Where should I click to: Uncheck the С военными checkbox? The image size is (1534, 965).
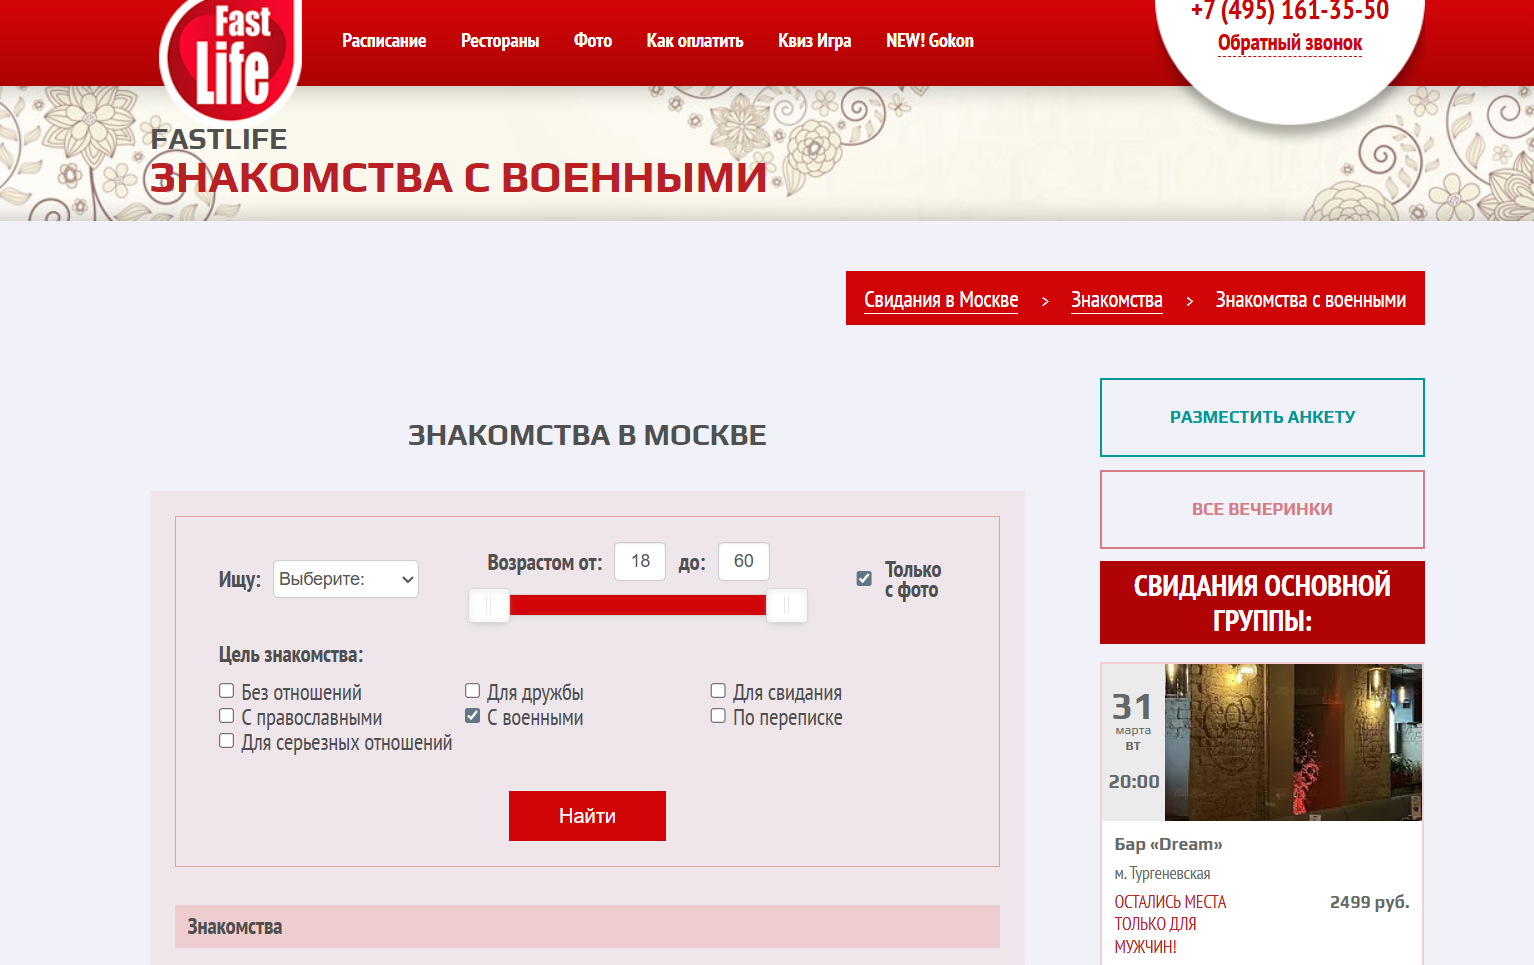(473, 716)
